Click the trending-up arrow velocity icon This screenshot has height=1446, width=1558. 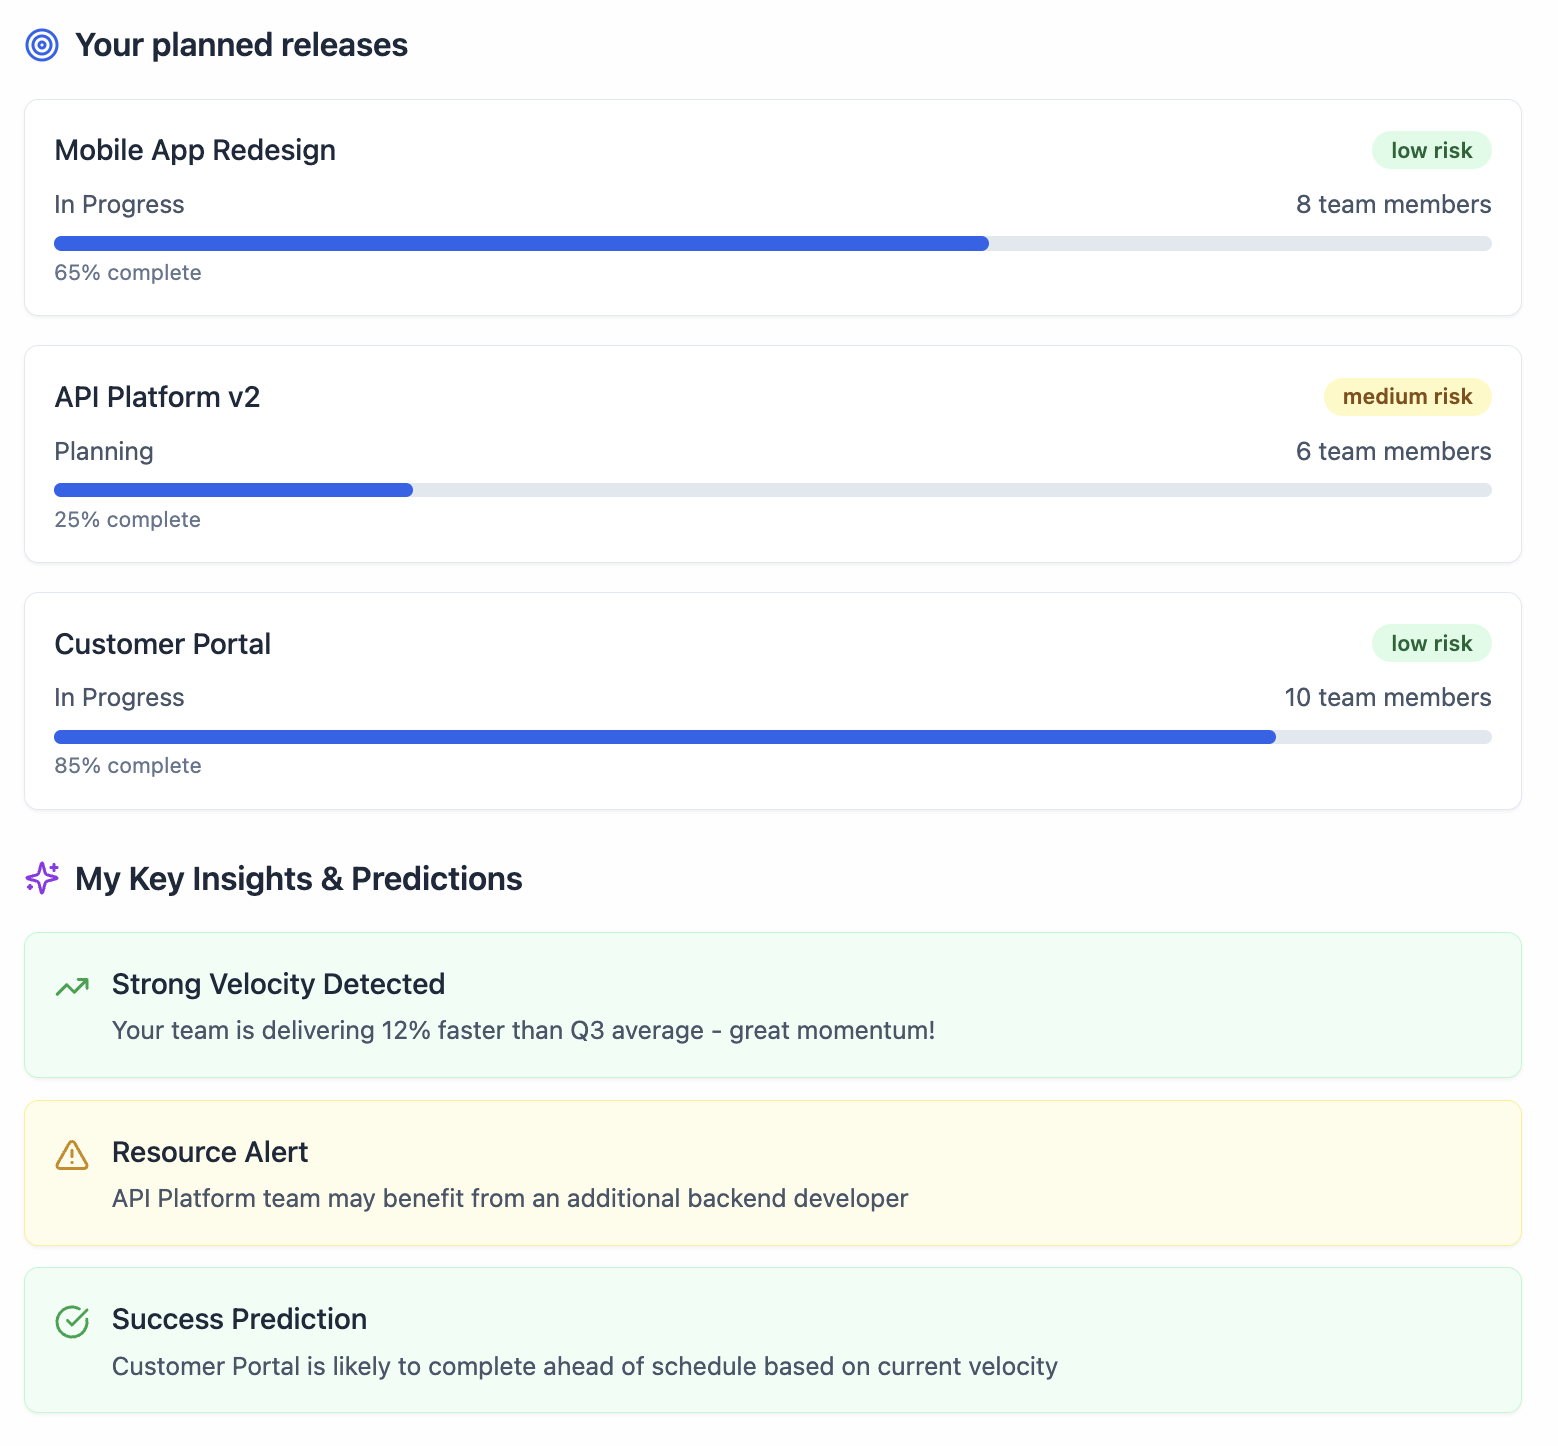pyautogui.click(x=72, y=987)
